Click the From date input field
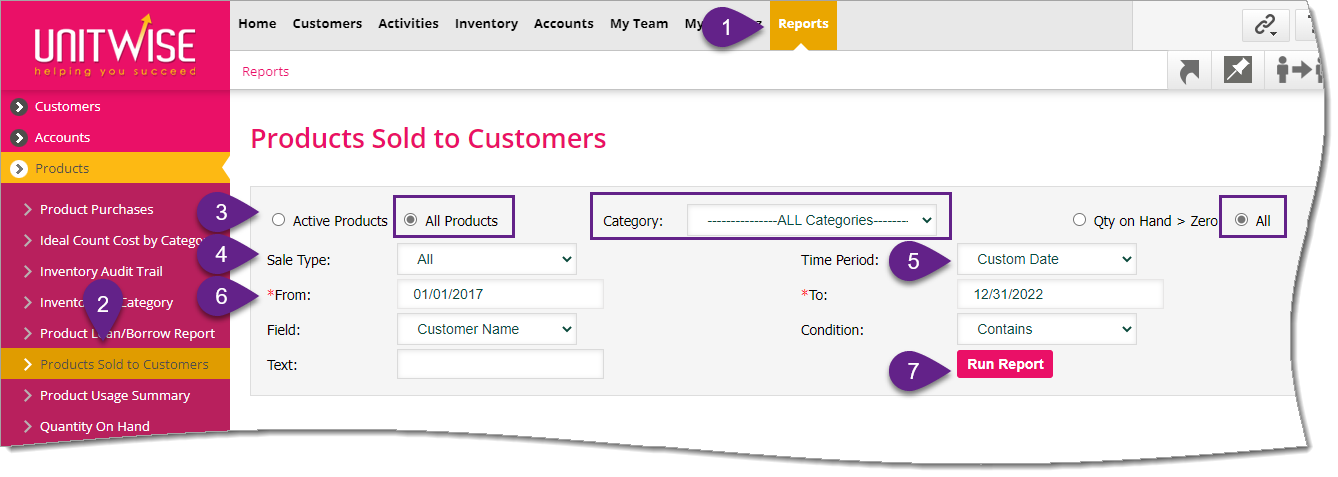The image size is (1338, 477). point(500,295)
